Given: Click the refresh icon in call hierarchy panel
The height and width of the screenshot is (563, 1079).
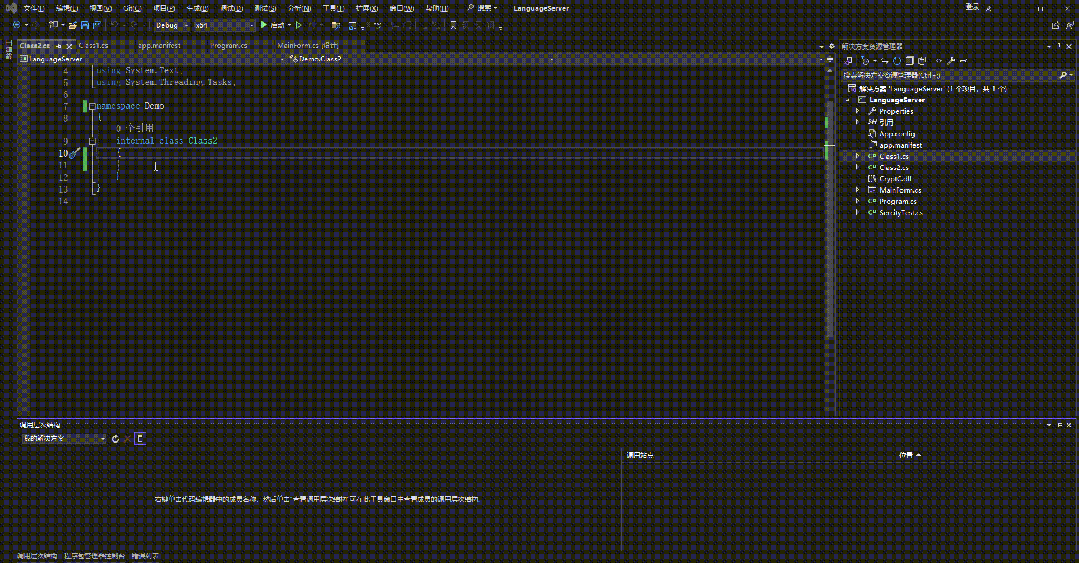Looking at the screenshot, I should click(x=115, y=438).
